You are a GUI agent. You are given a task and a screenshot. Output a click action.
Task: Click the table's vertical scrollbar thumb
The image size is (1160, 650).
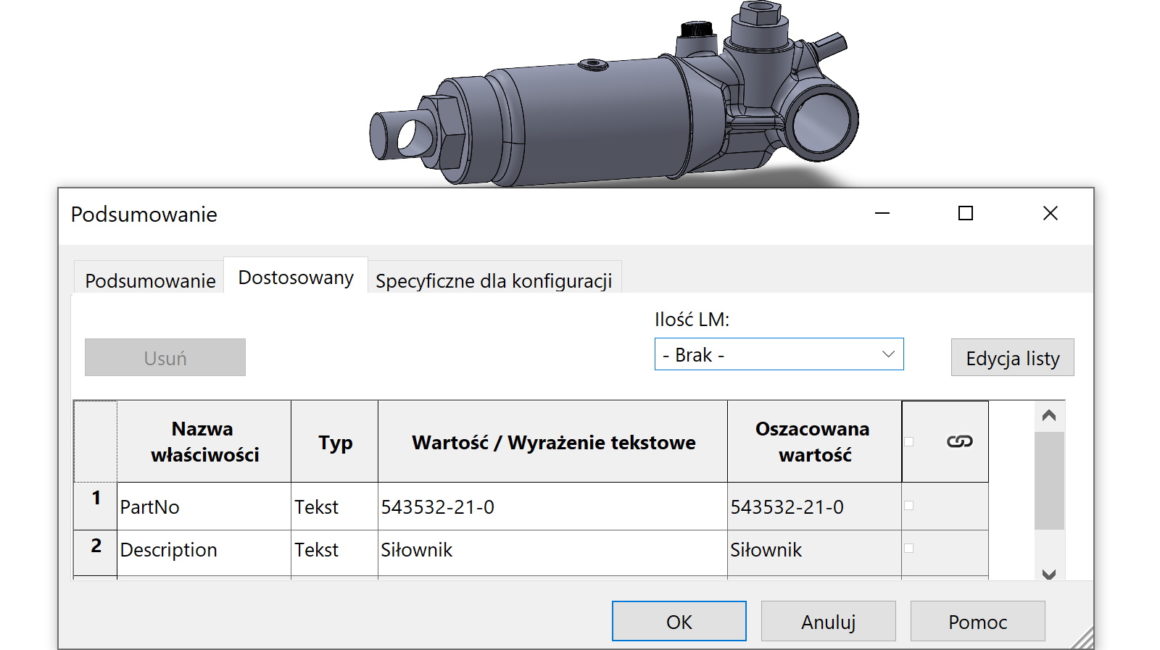pyautogui.click(x=1048, y=482)
